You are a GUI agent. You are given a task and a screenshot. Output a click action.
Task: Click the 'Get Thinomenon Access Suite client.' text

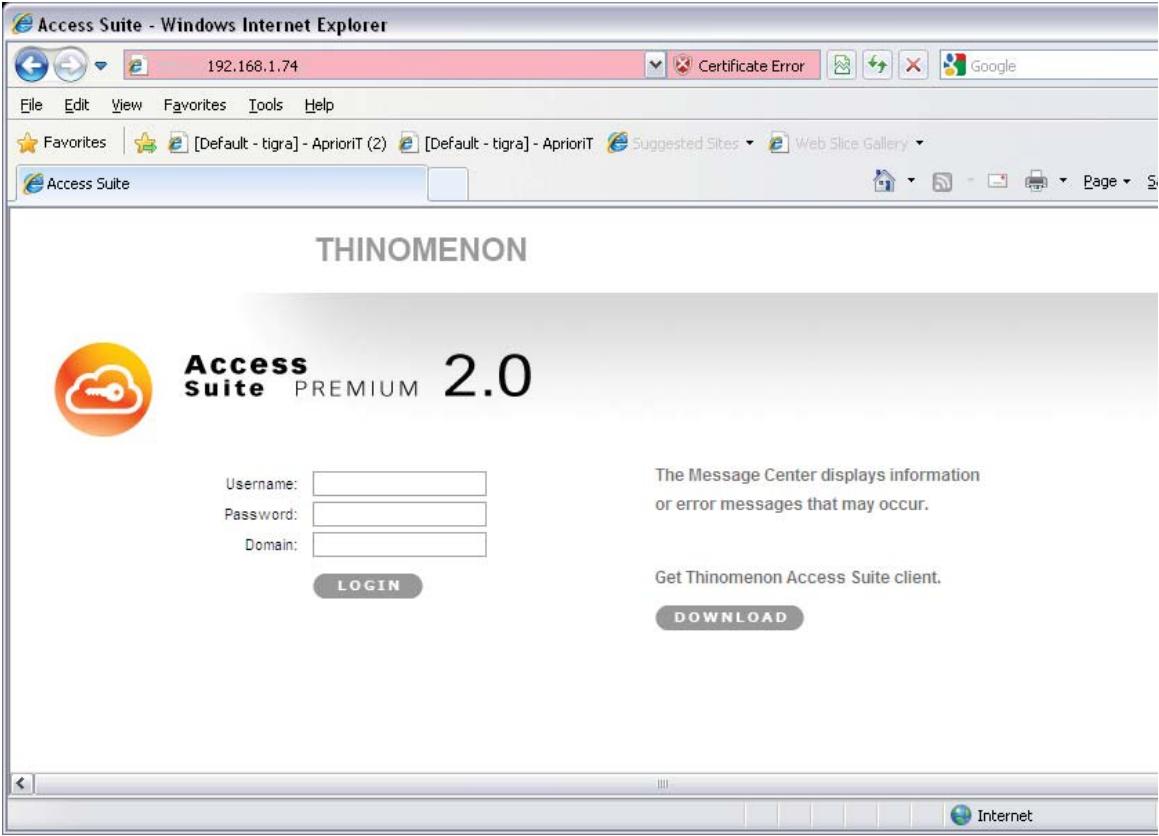(798, 577)
